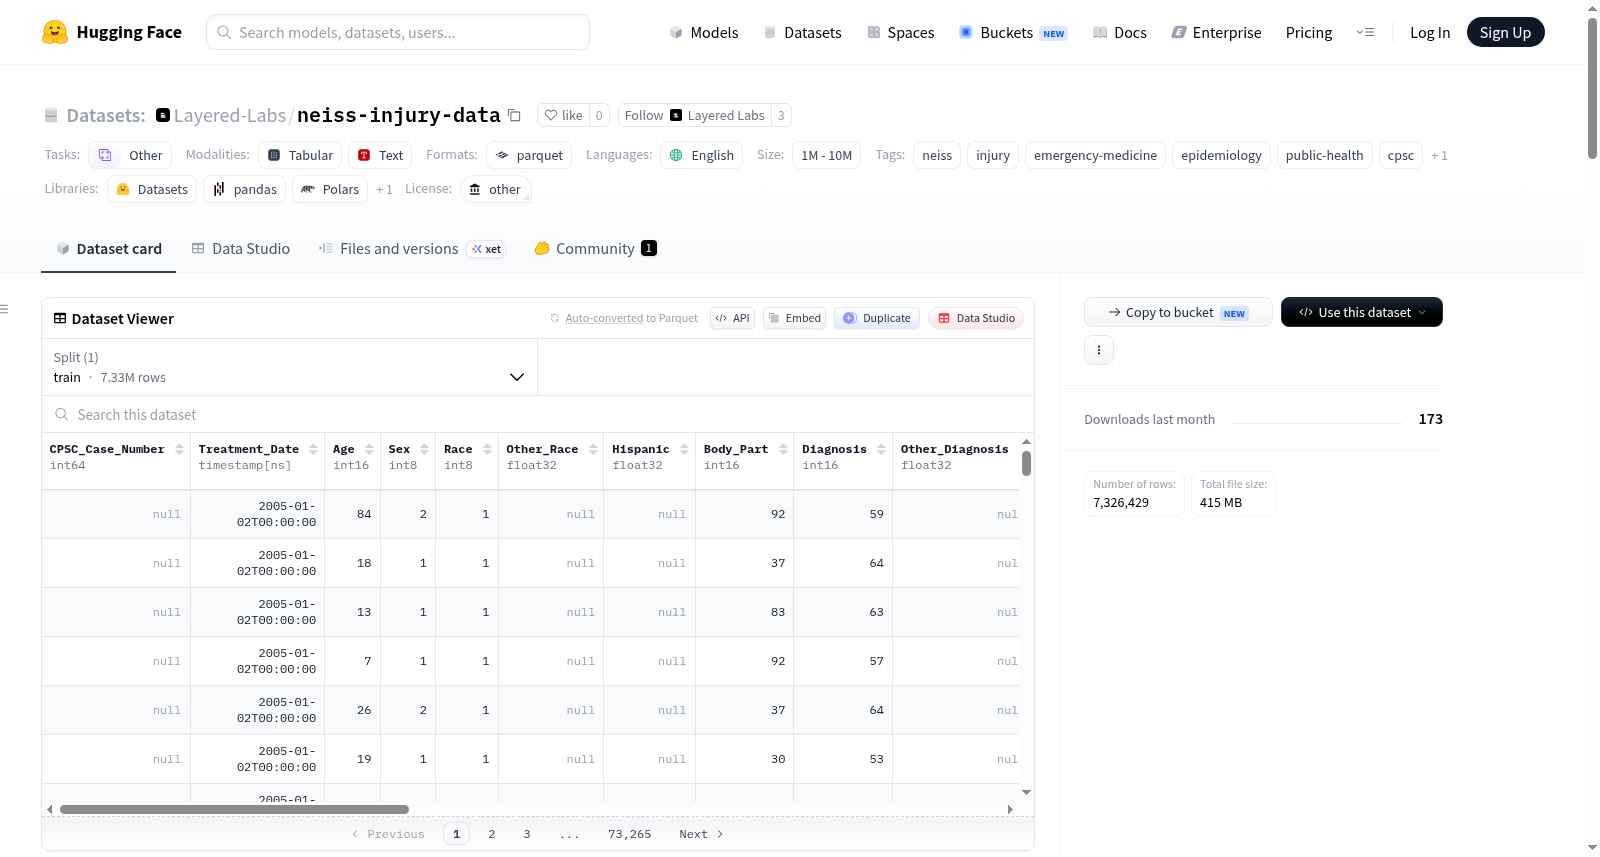Sort Sex column
The image size is (1600, 857).
(x=424, y=449)
